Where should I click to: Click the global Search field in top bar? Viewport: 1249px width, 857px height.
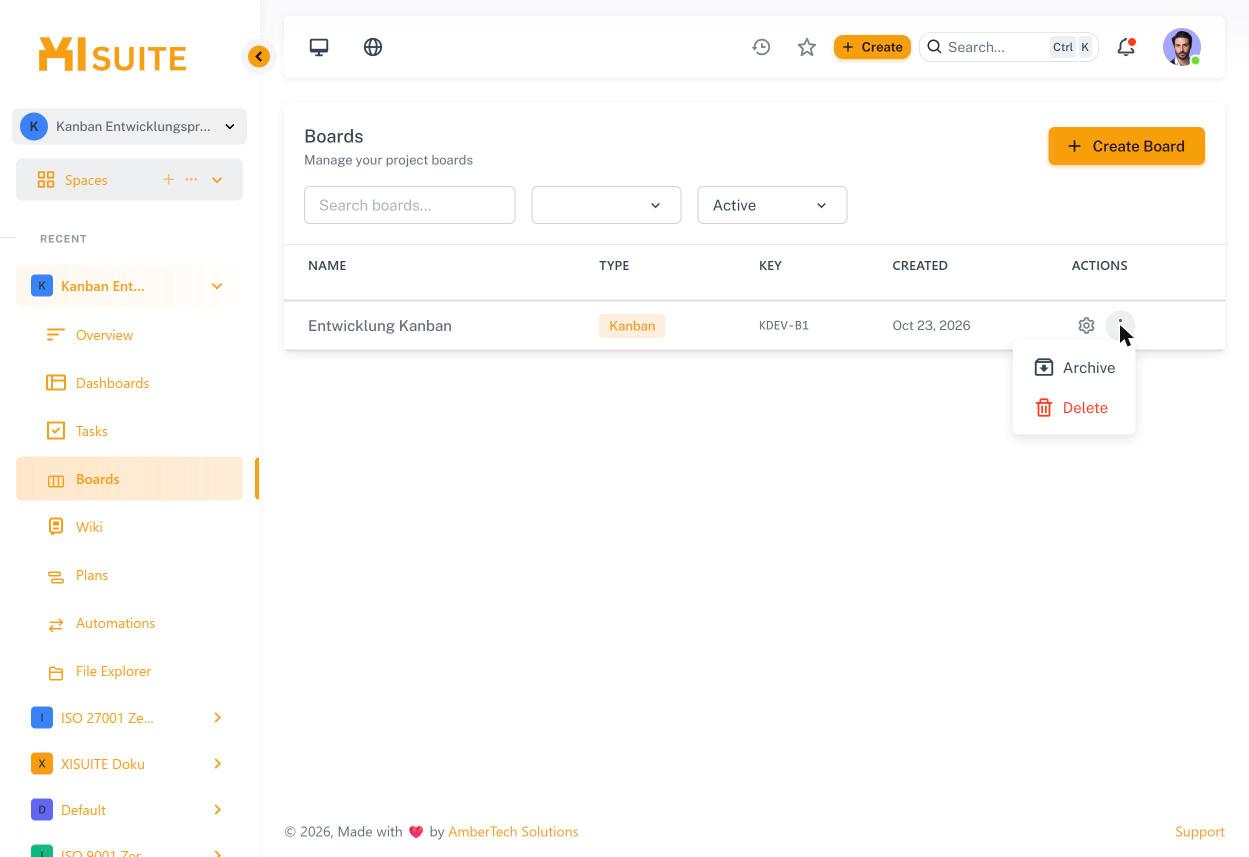tap(1008, 47)
